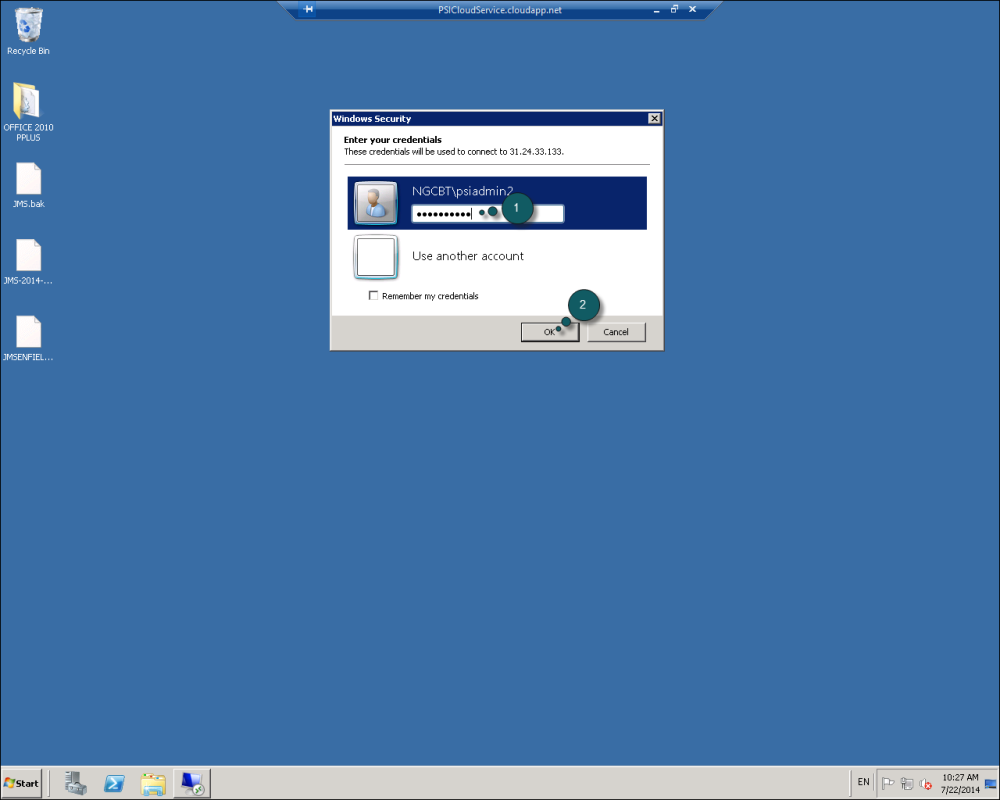Click the NGCBT\psiadmin2 user avatar tile

pyautogui.click(x=376, y=203)
